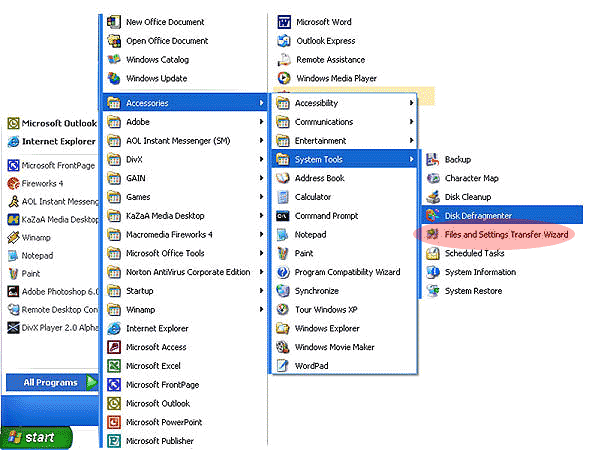Click the Microsoft Word icon
Screen dimensions: 600x450
pyautogui.click(x=284, y=22)
